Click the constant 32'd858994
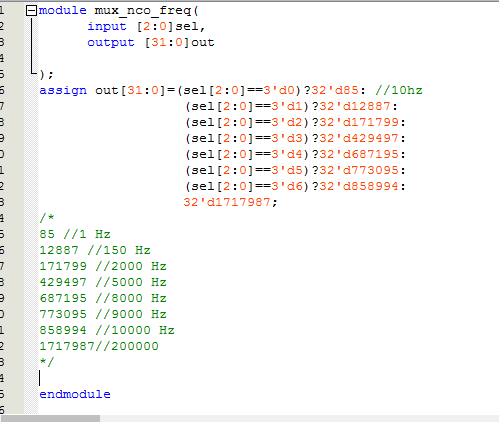 click(359, 186)
